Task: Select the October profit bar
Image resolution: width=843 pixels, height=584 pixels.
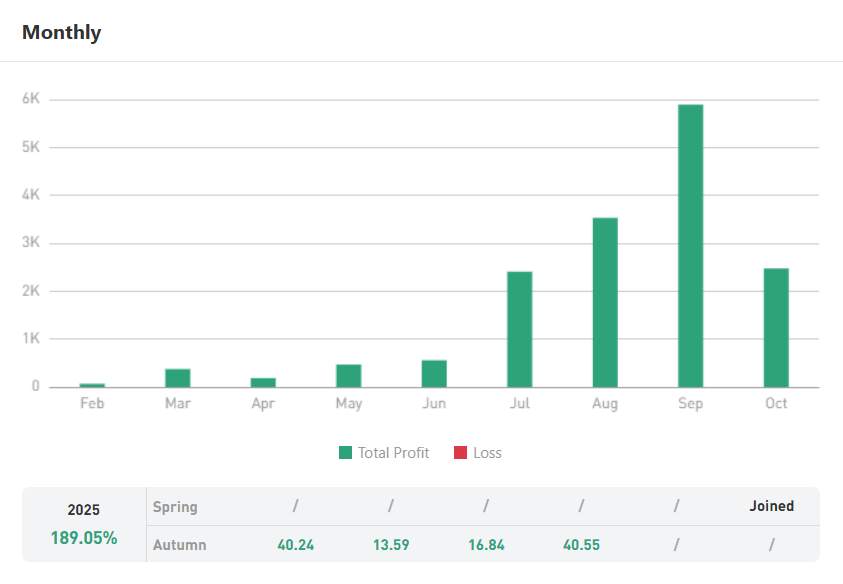Action: pyautogui.click(x=776, y=327)
